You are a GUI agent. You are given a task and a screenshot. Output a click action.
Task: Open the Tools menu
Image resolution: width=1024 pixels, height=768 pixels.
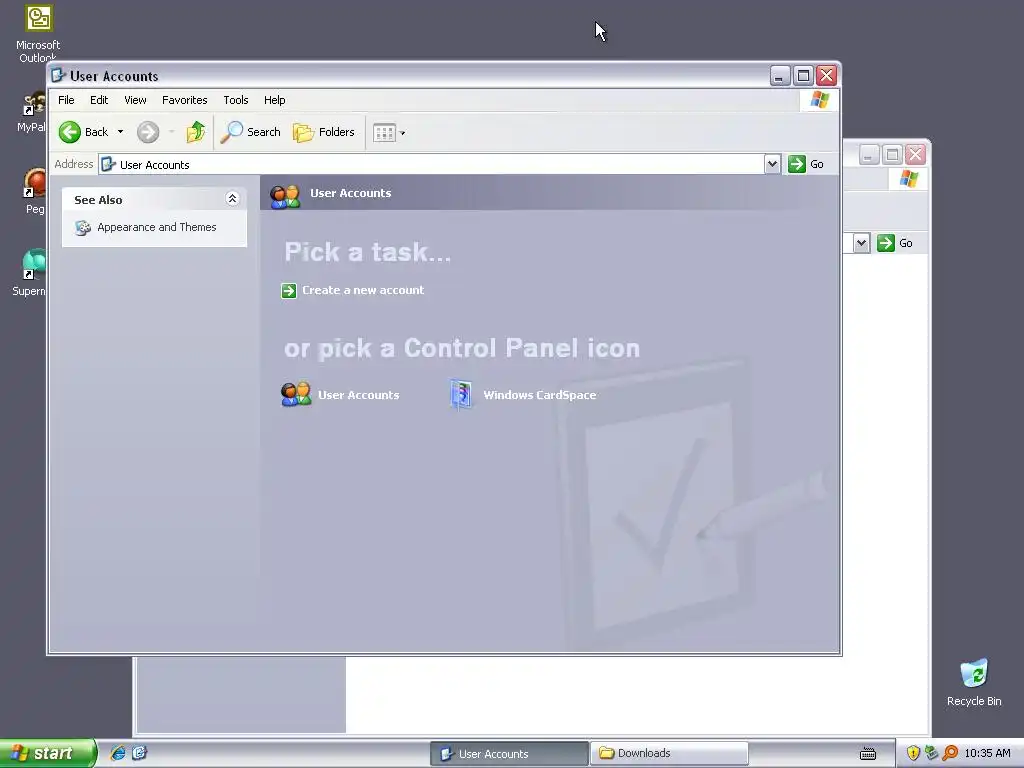click(236, 100)
